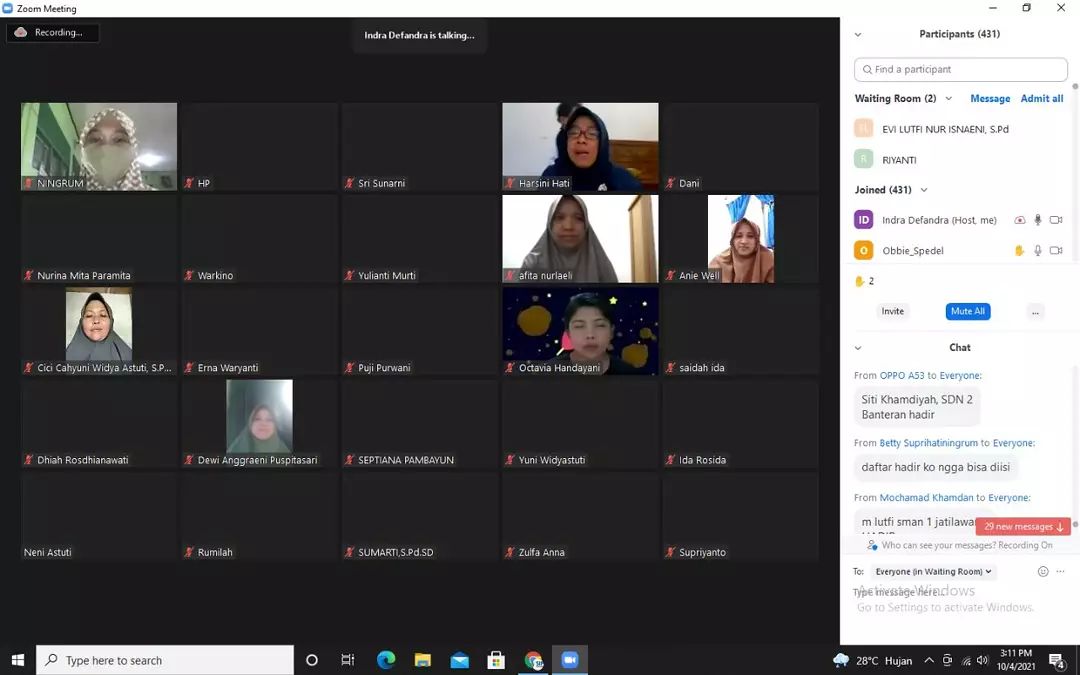
Task: Click Obbie_Spedel's raised hand icon
Action: point(1019,251)
